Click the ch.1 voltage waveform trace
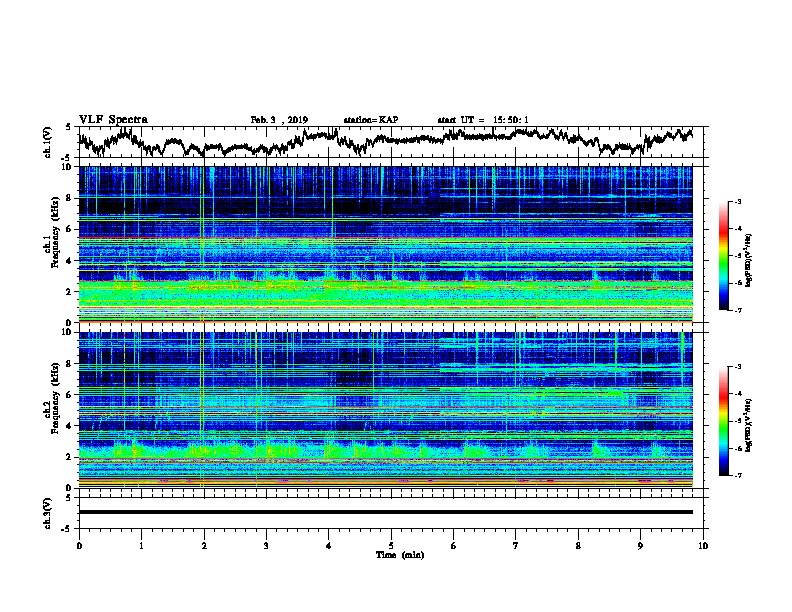 (385, 141)
